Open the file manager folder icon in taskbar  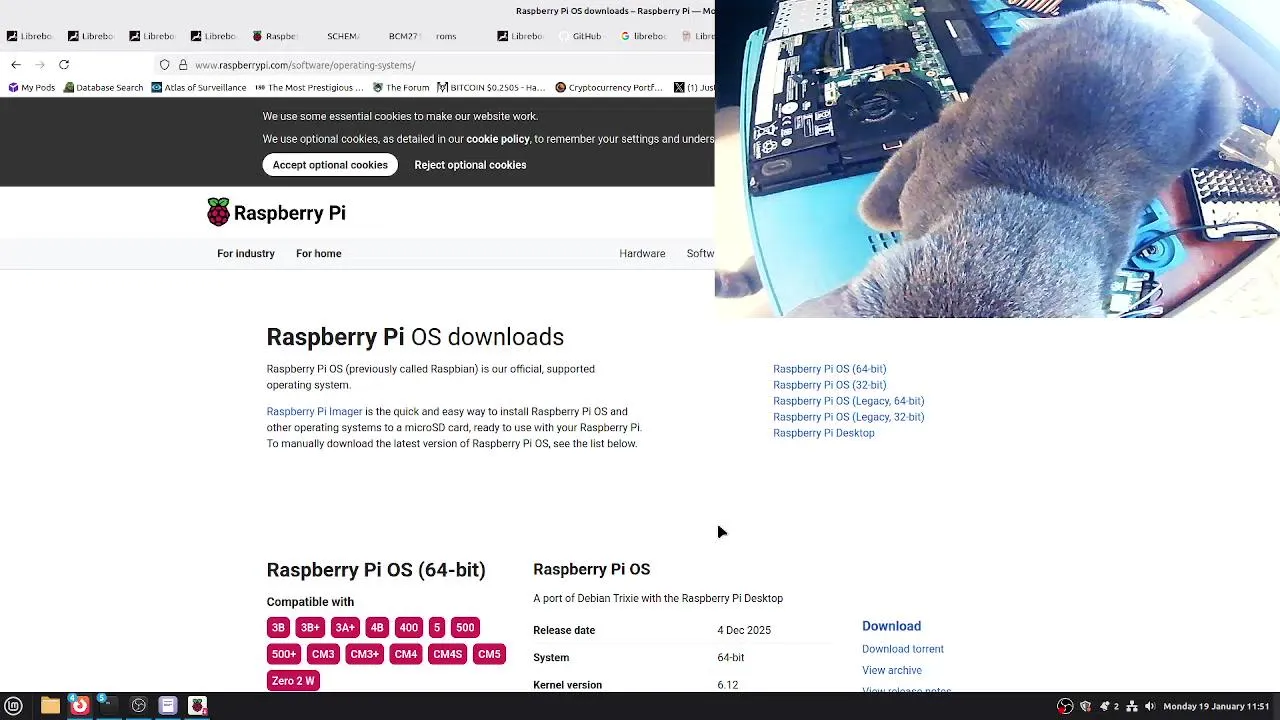50,706
